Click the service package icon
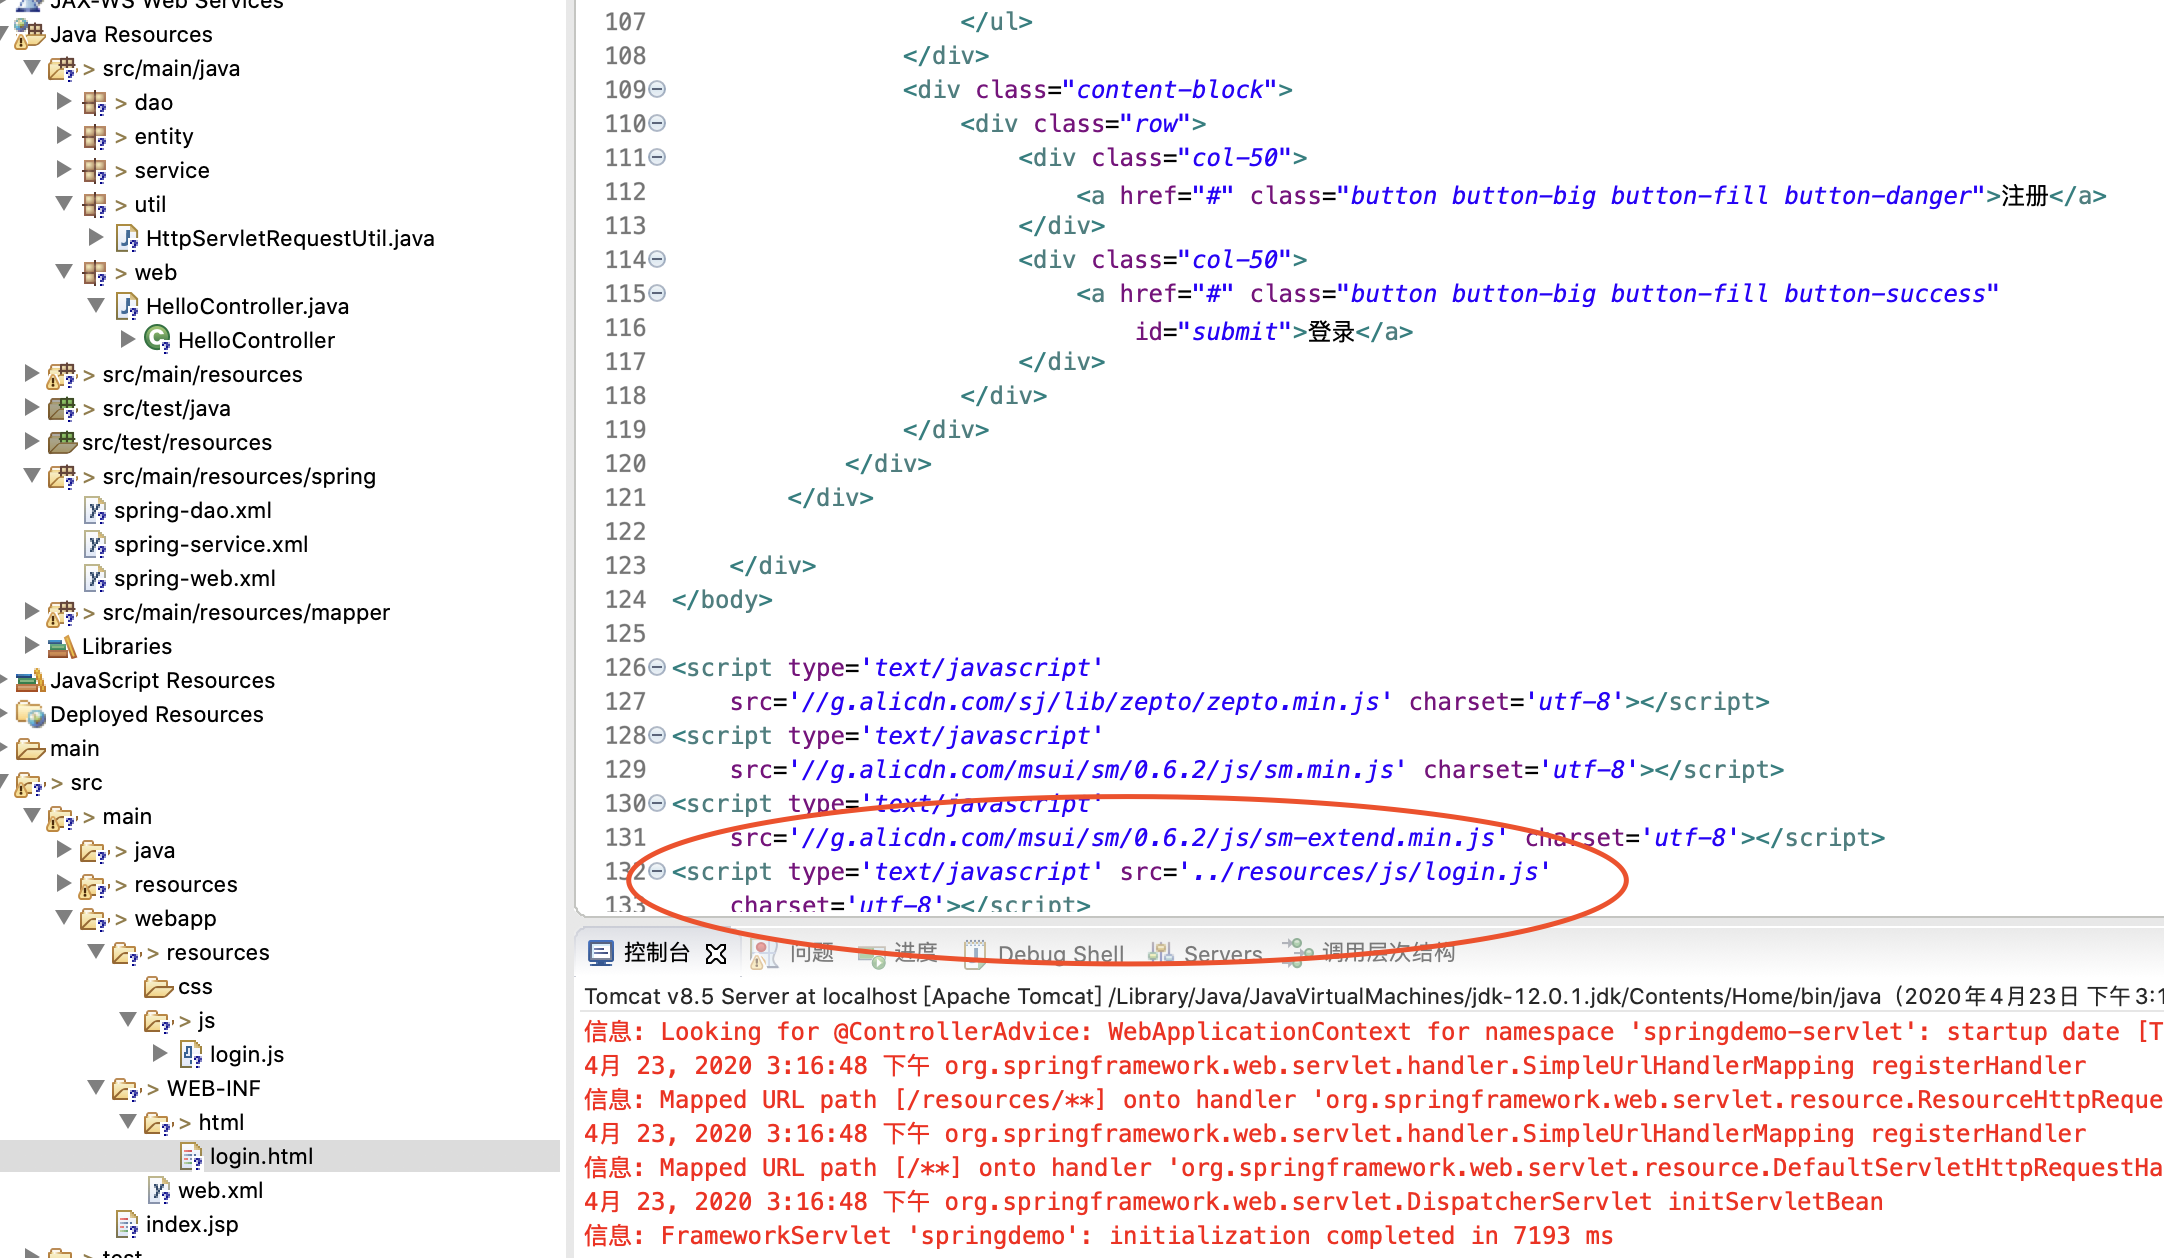This screenshot has height=1258, width=2164. 95,170
